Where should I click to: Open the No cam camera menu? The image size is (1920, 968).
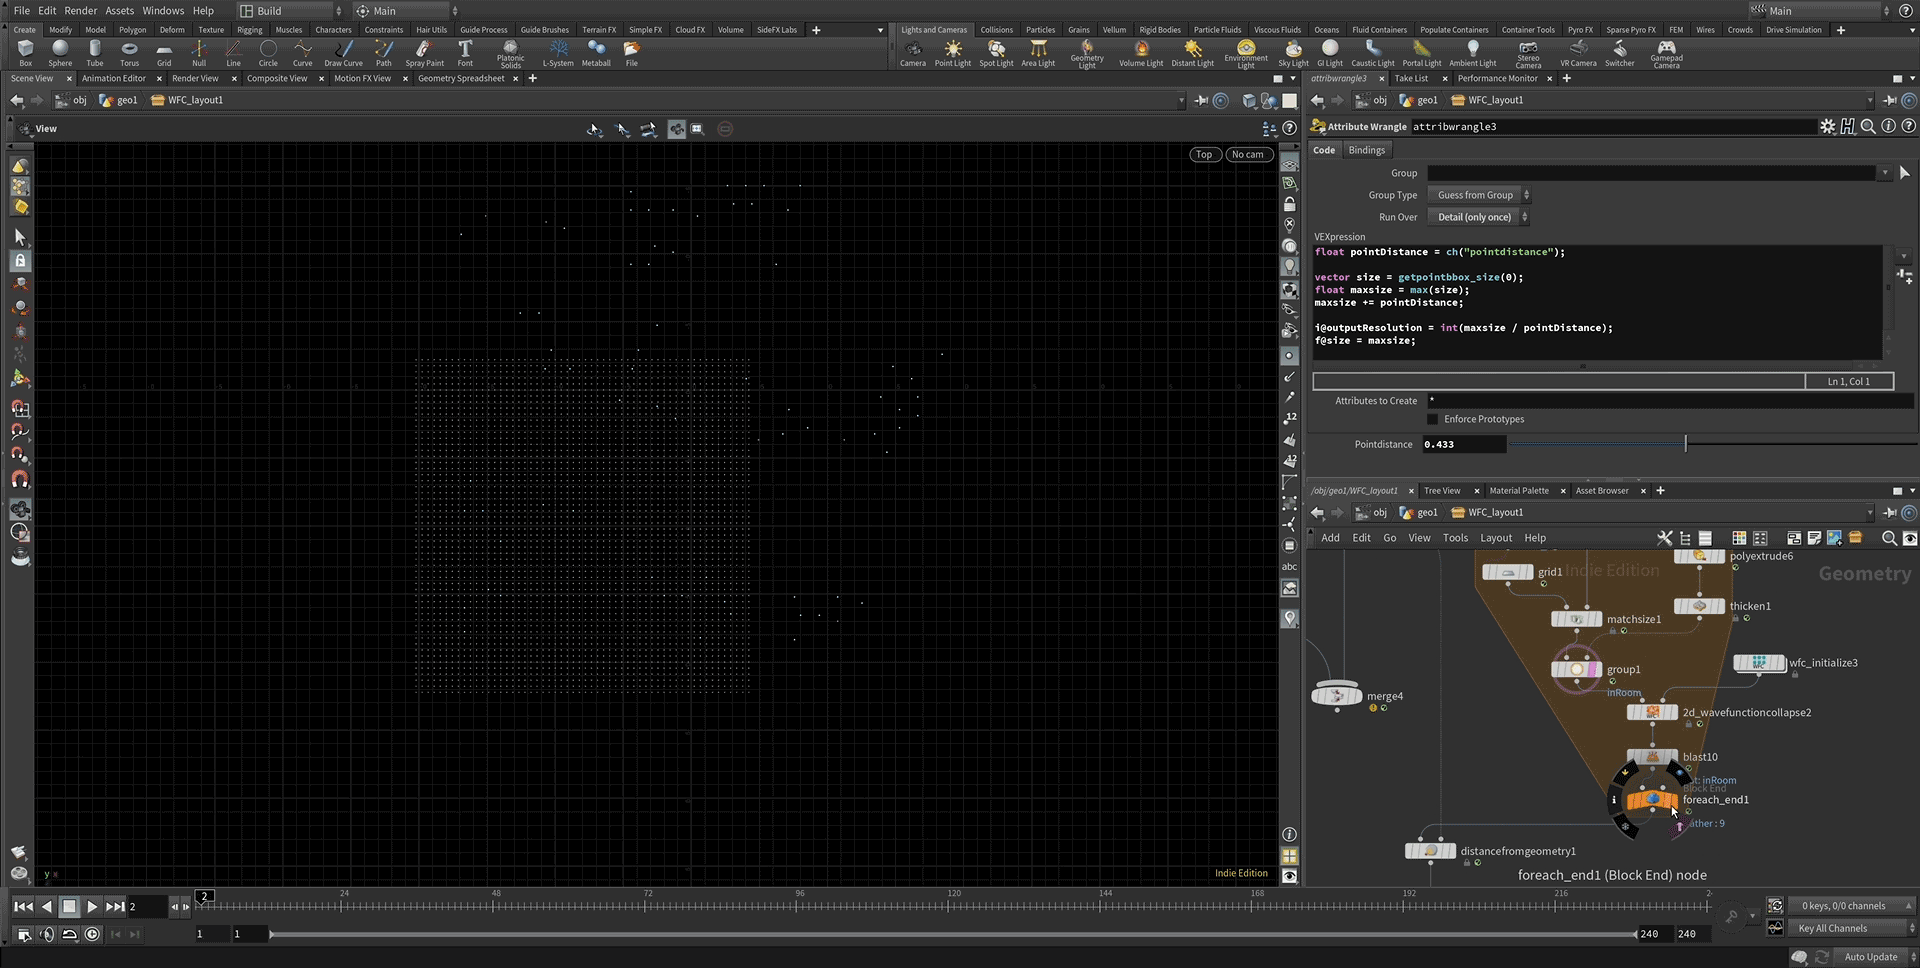[x=1247, y=154]
